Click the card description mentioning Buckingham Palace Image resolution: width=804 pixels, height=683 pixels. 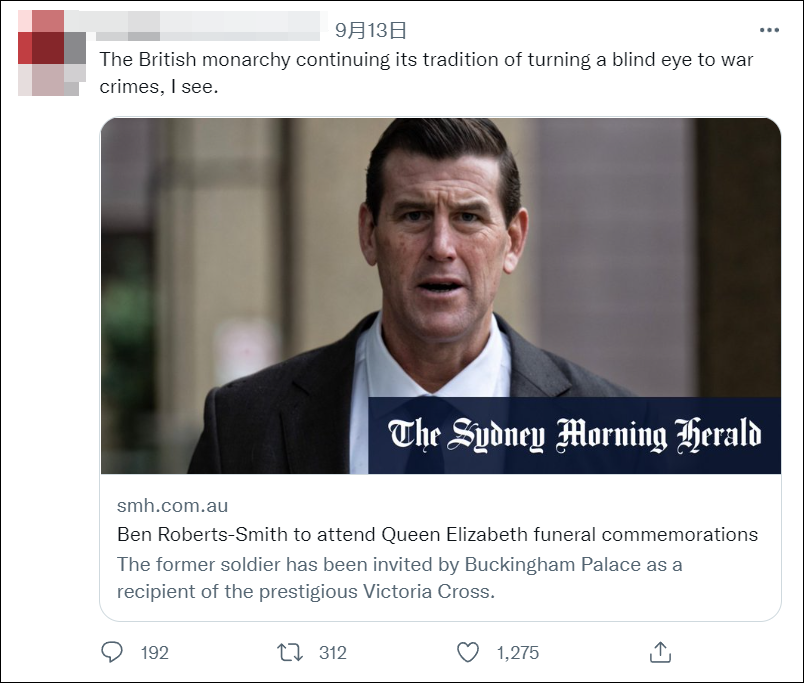coord(399,564)
